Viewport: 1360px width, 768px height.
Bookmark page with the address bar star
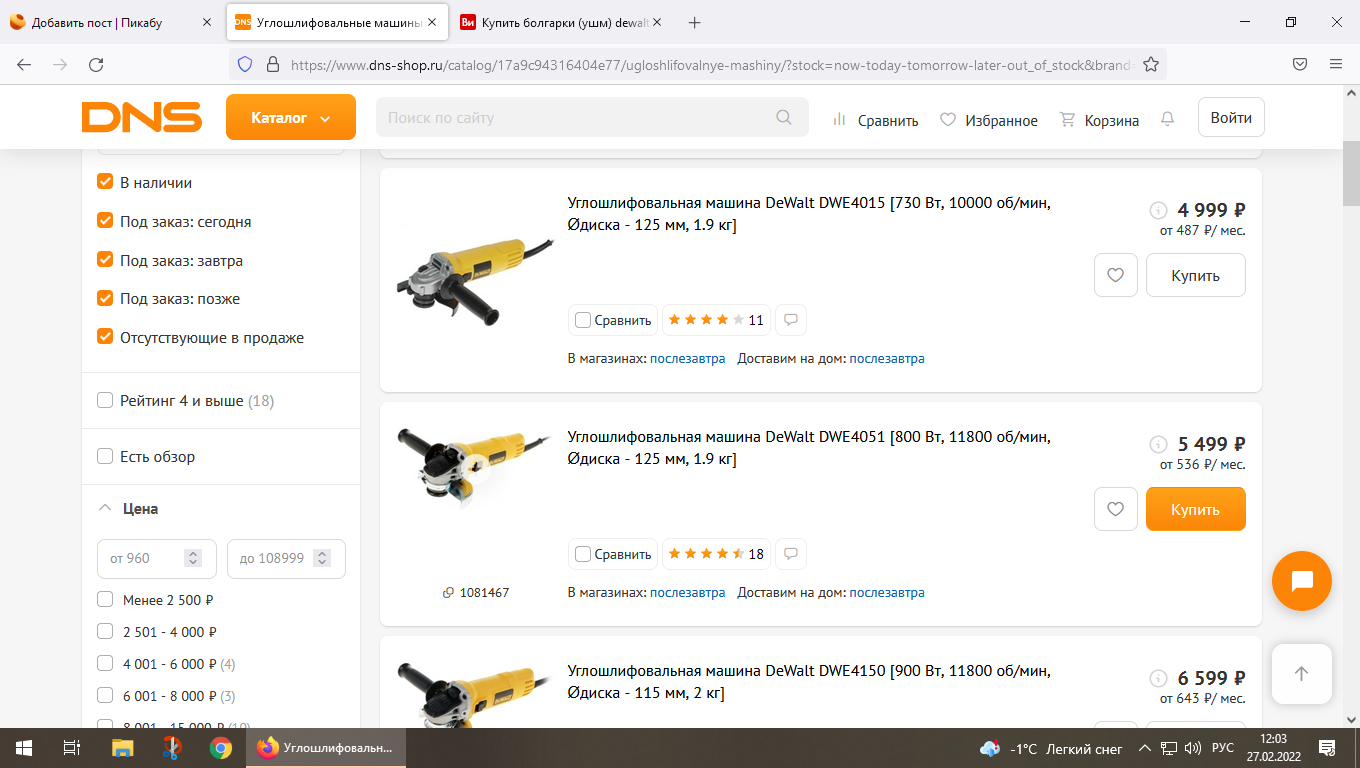(x=1151, y=64)
